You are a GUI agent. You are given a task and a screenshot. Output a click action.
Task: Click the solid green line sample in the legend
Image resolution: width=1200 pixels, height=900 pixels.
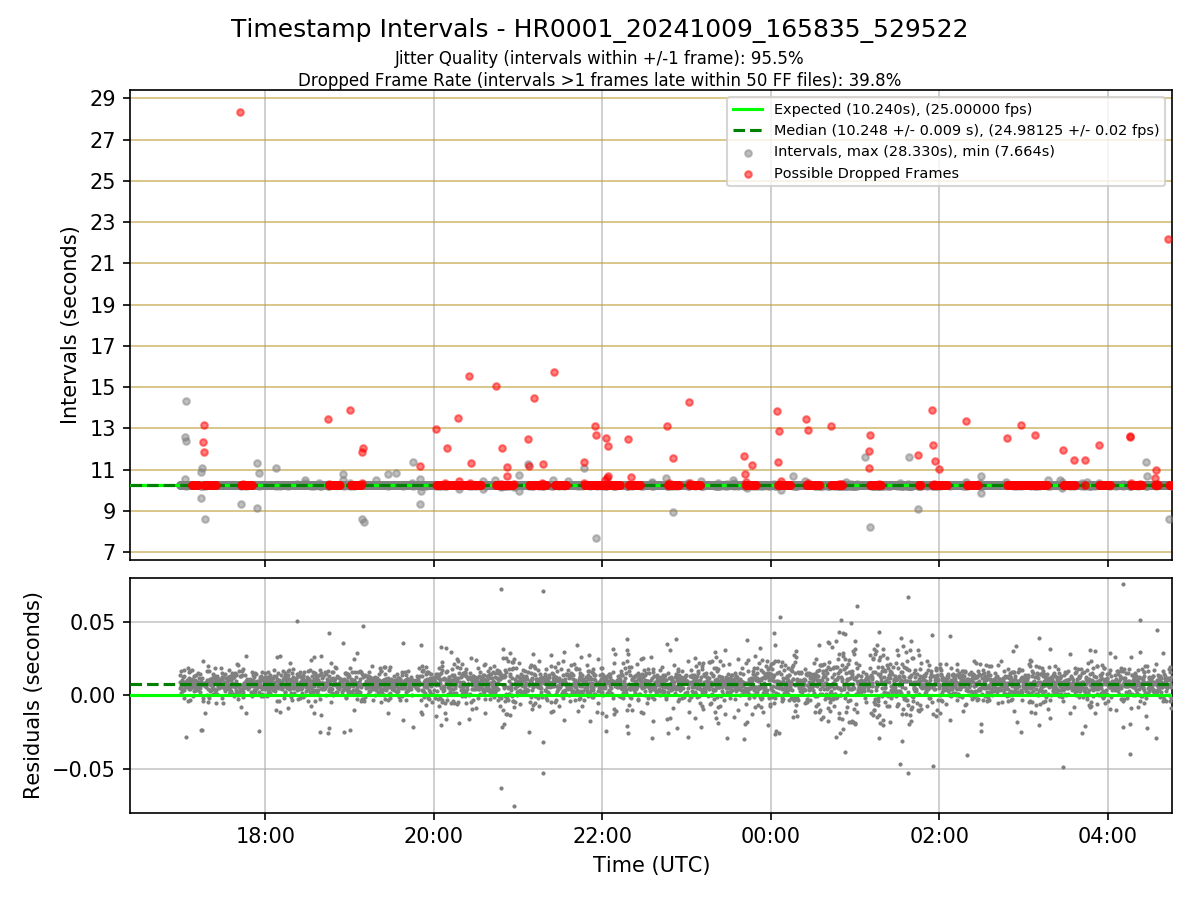[x=749, y=110]
